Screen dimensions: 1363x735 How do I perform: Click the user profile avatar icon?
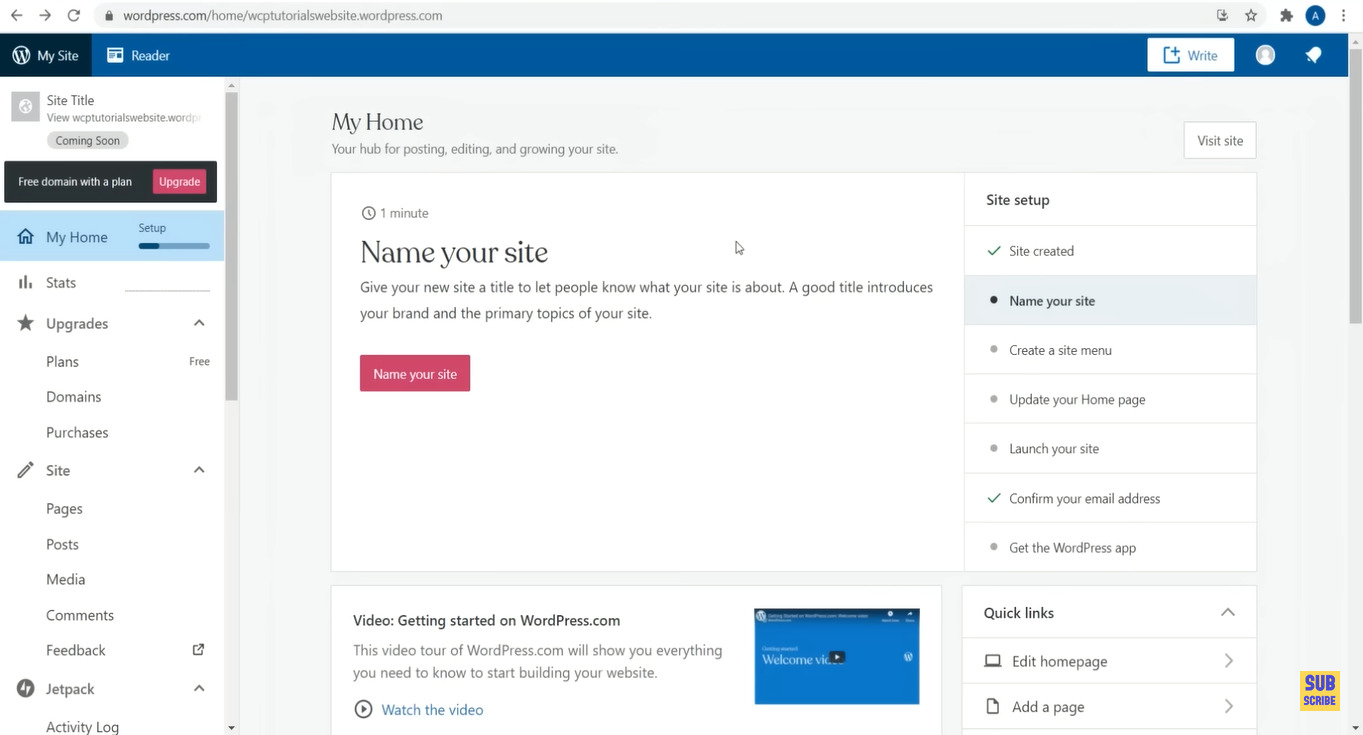[1265, 56]
